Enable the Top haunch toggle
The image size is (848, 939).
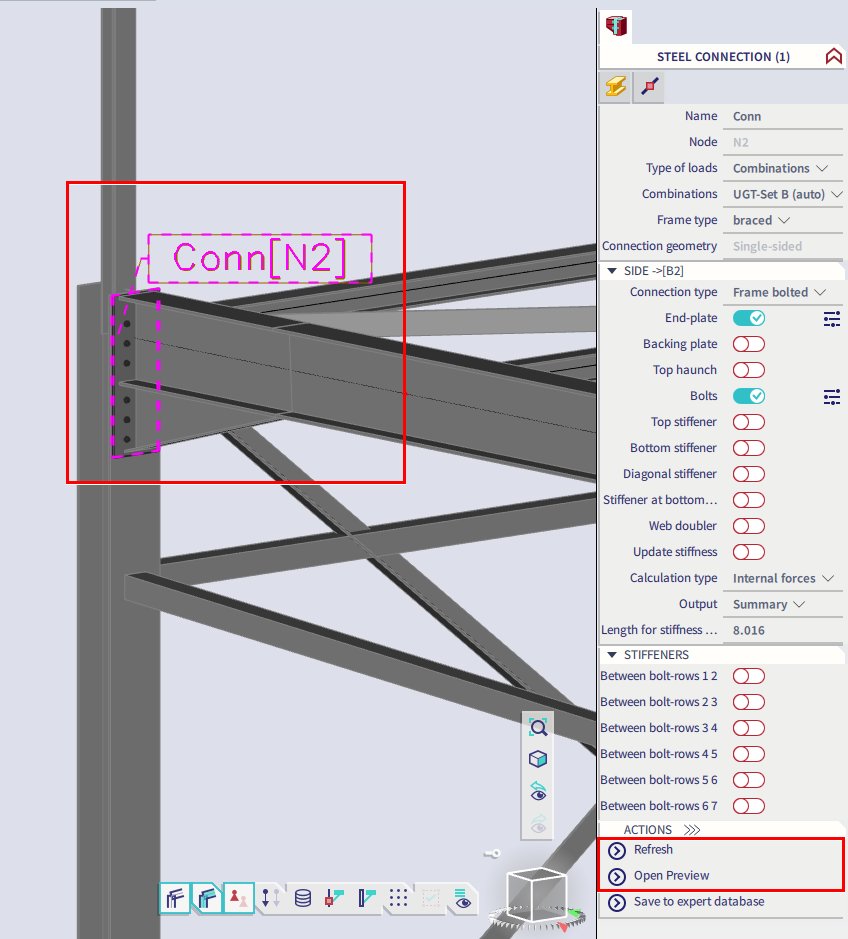click(748, 370)
